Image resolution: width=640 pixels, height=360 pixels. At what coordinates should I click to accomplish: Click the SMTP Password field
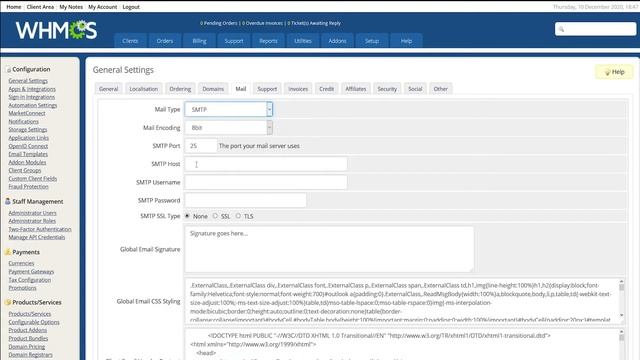(x=246, y=200)
